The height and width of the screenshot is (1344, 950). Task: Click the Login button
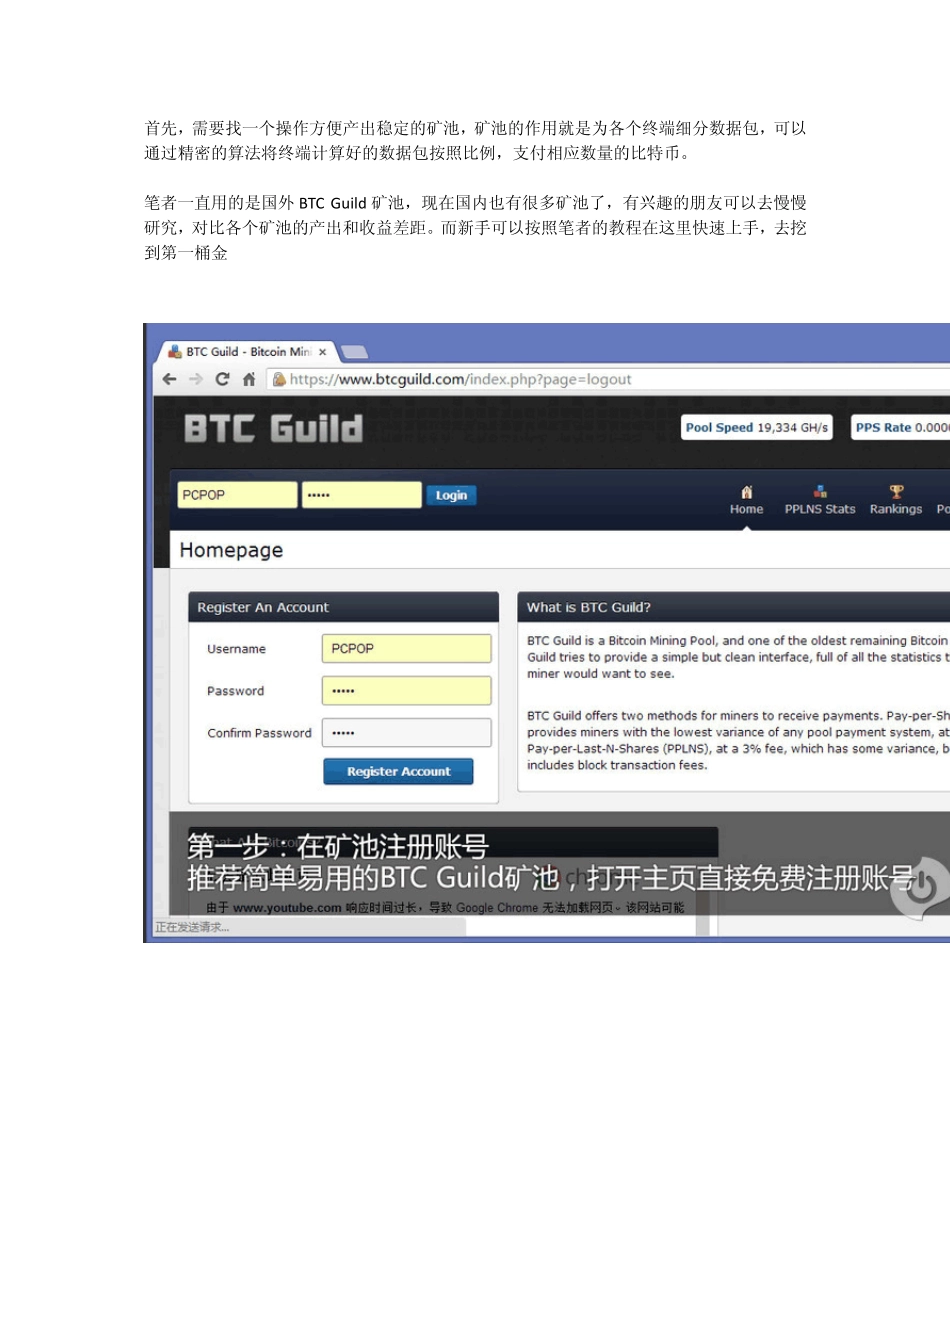click(451, 495)
